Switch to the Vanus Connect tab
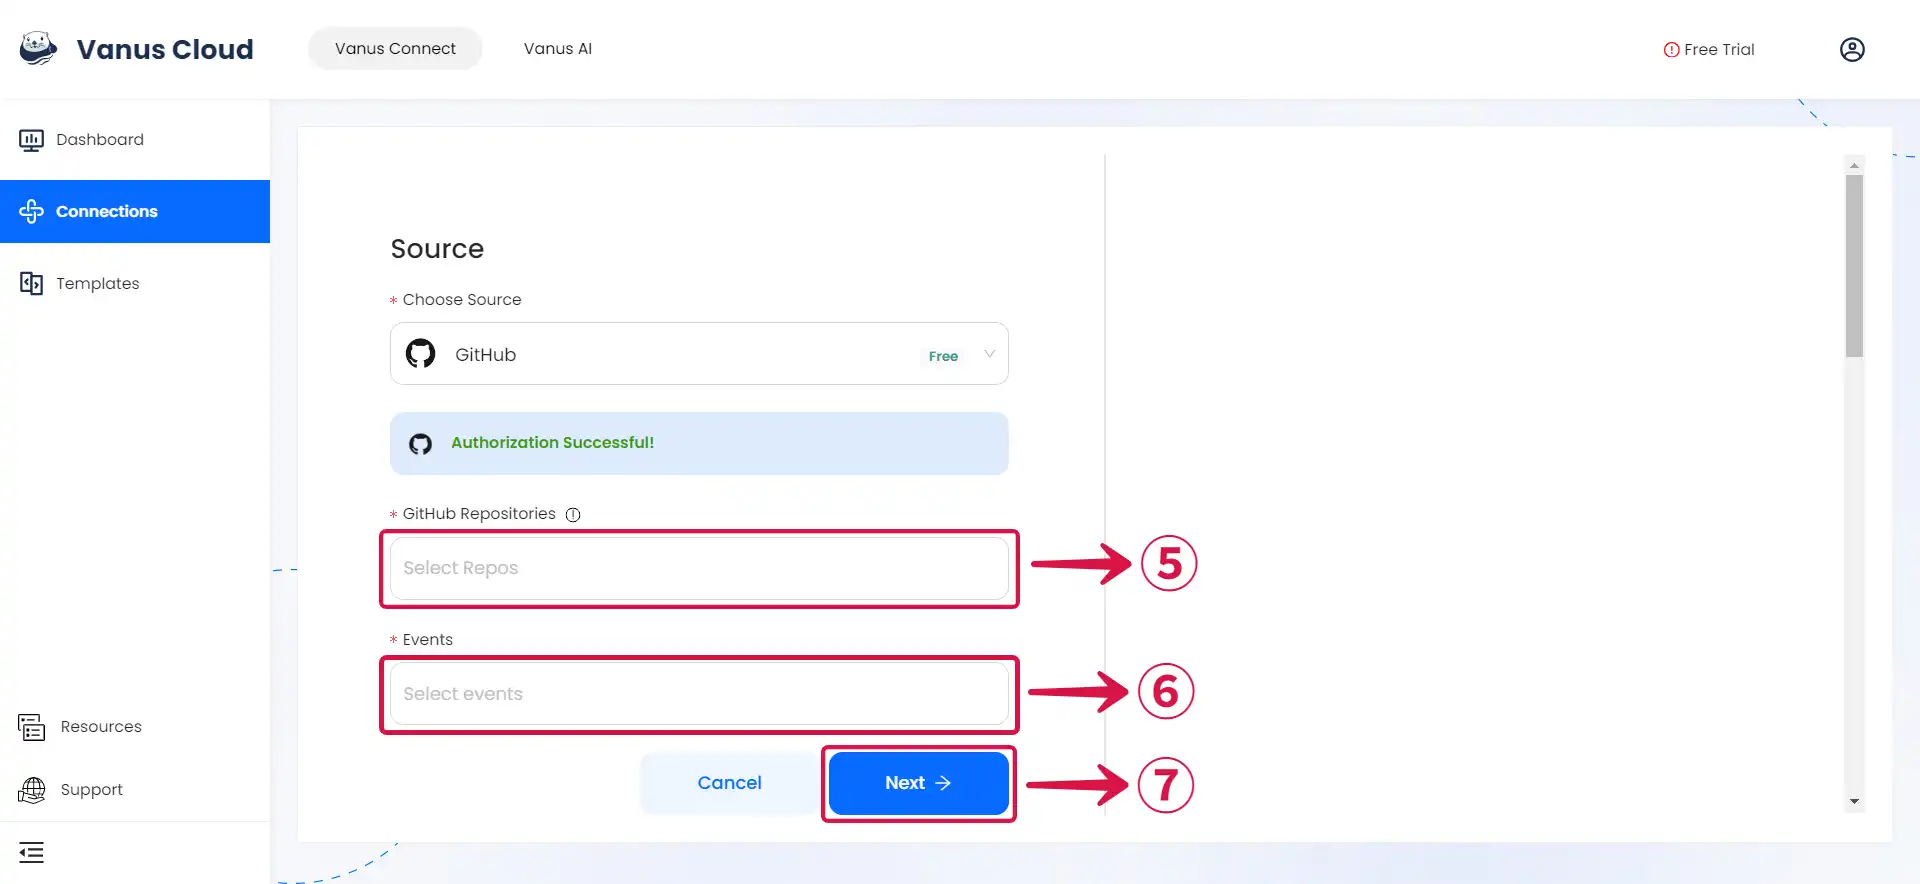 [x=395, y=48]
